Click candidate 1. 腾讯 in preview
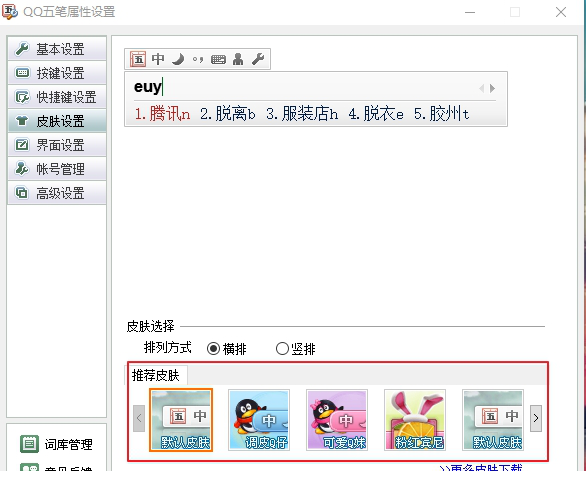Viewport: 586px width, 489px height. (163, 114)
